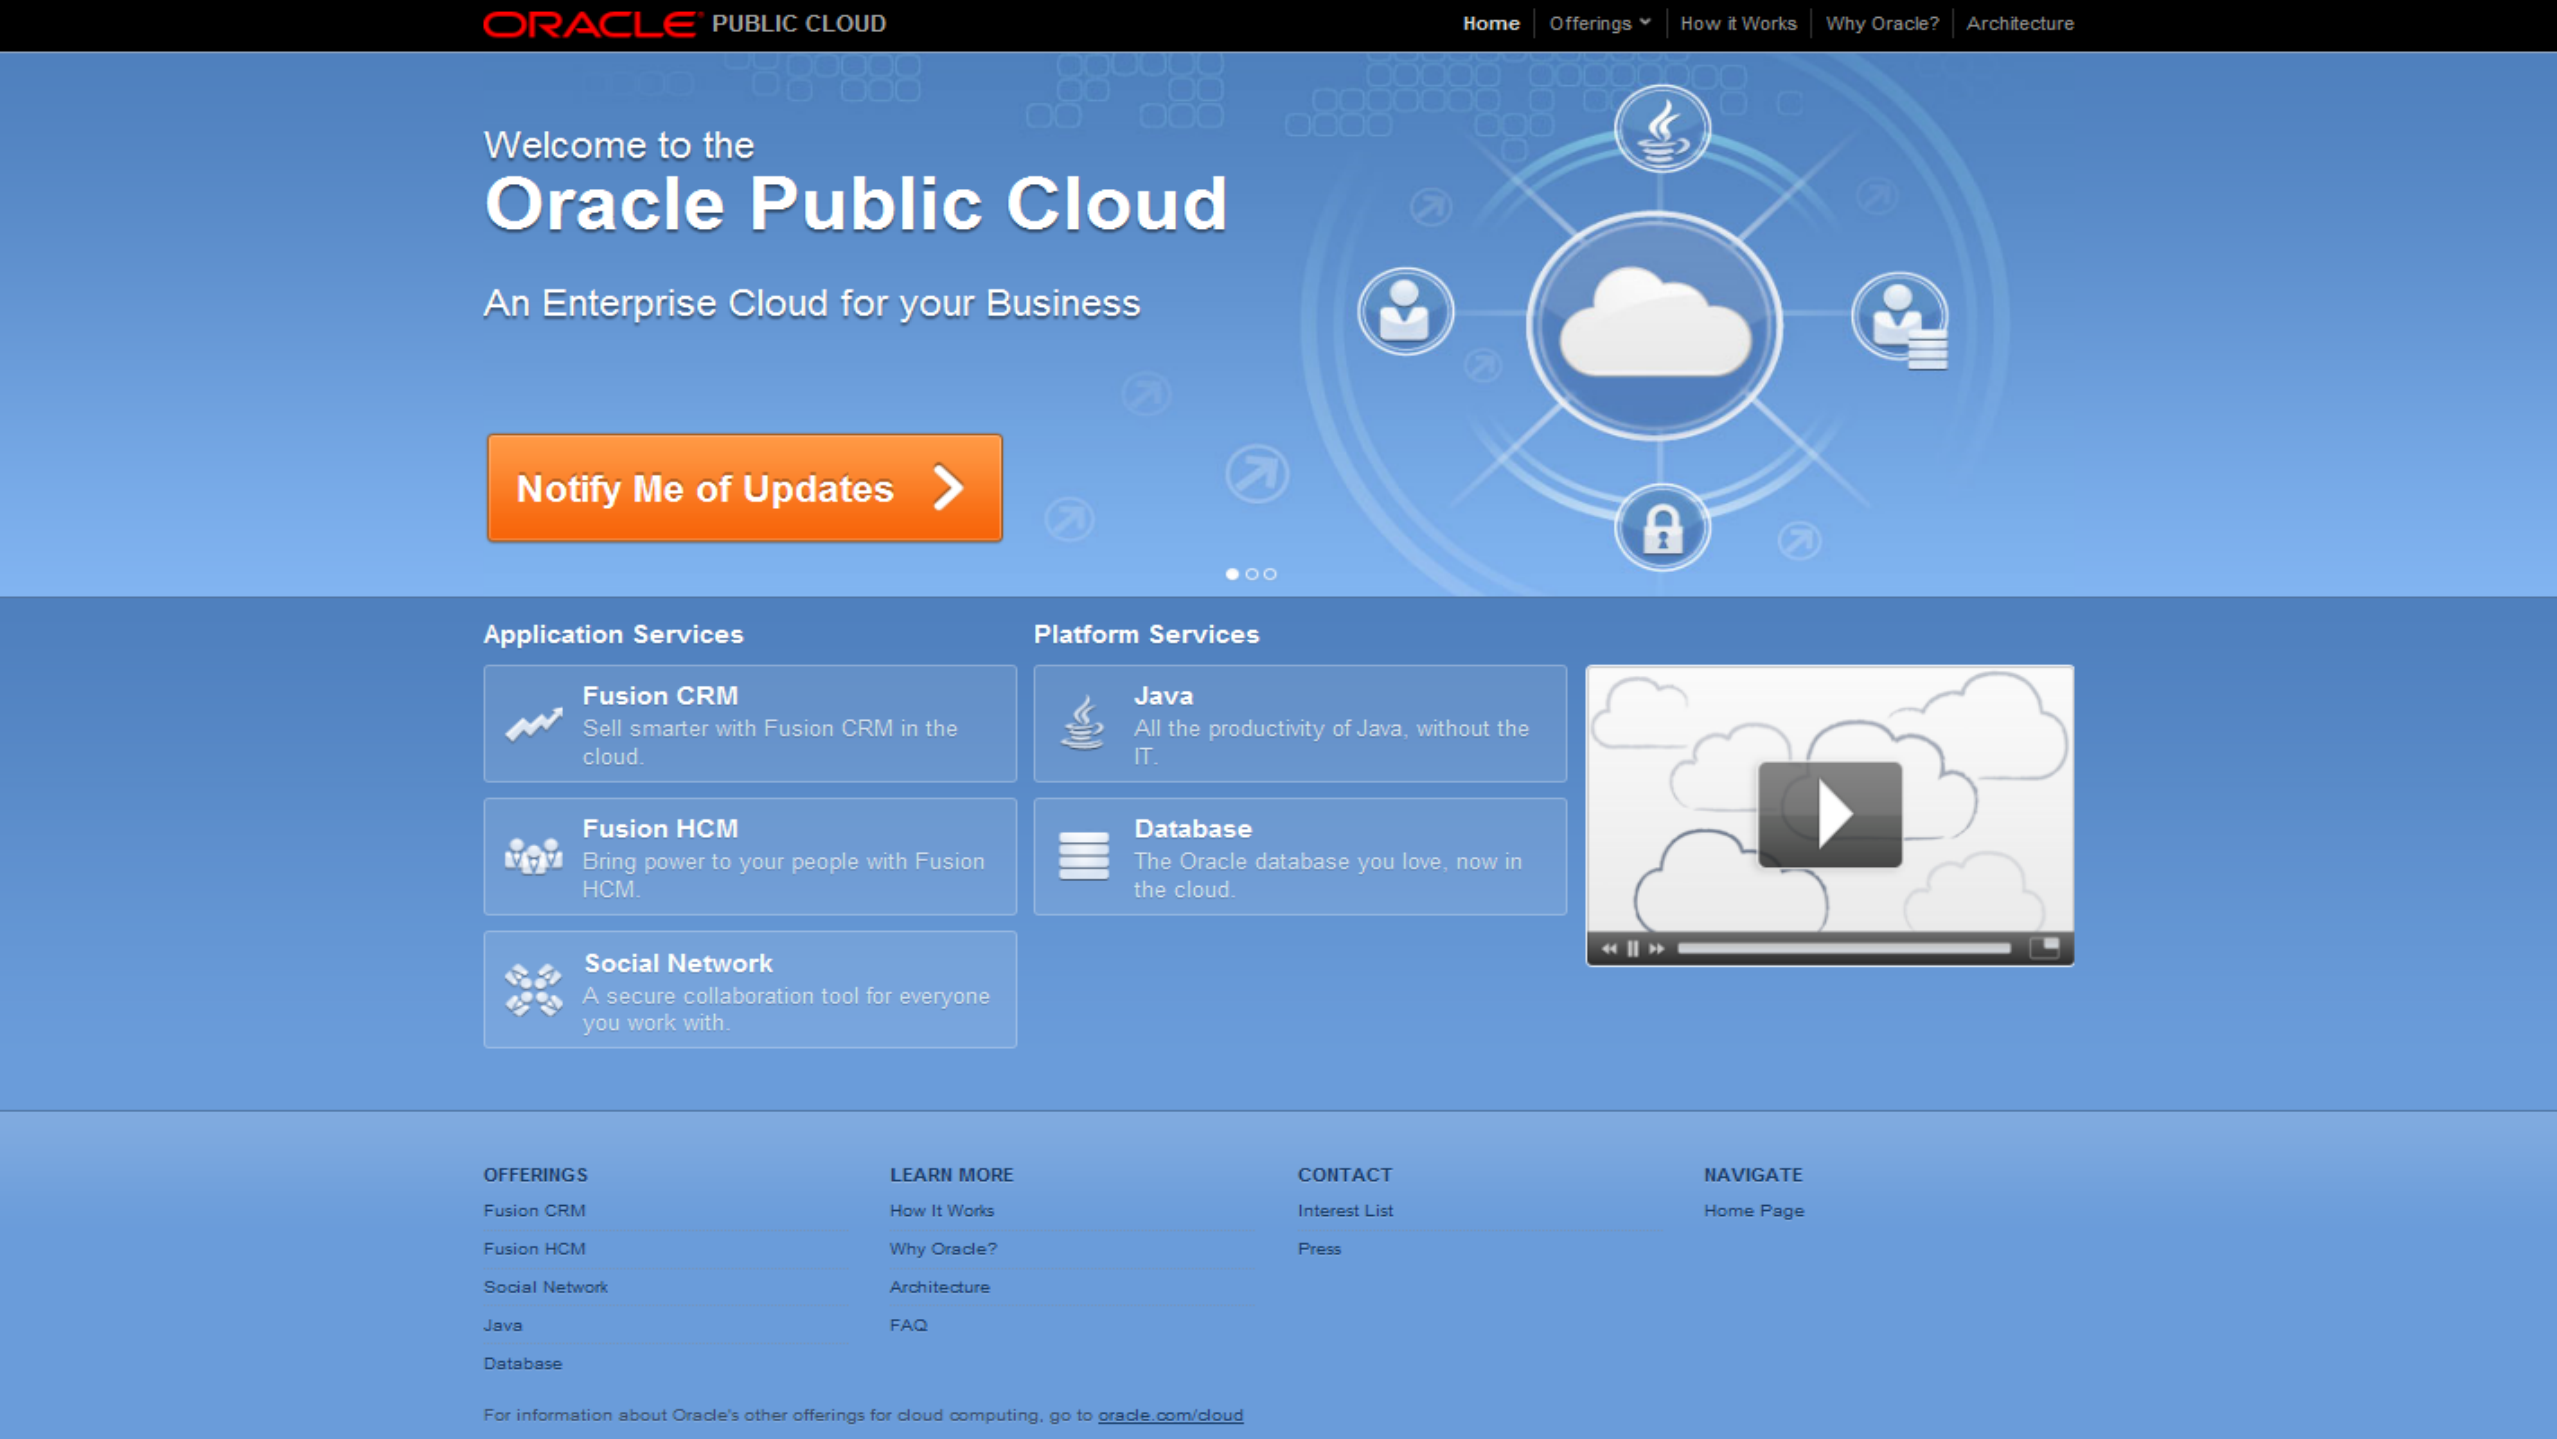Open the oracle.com/cloud footer link
This screenshot has width=2557, height=1439.
click(x=1170, y=1415)
